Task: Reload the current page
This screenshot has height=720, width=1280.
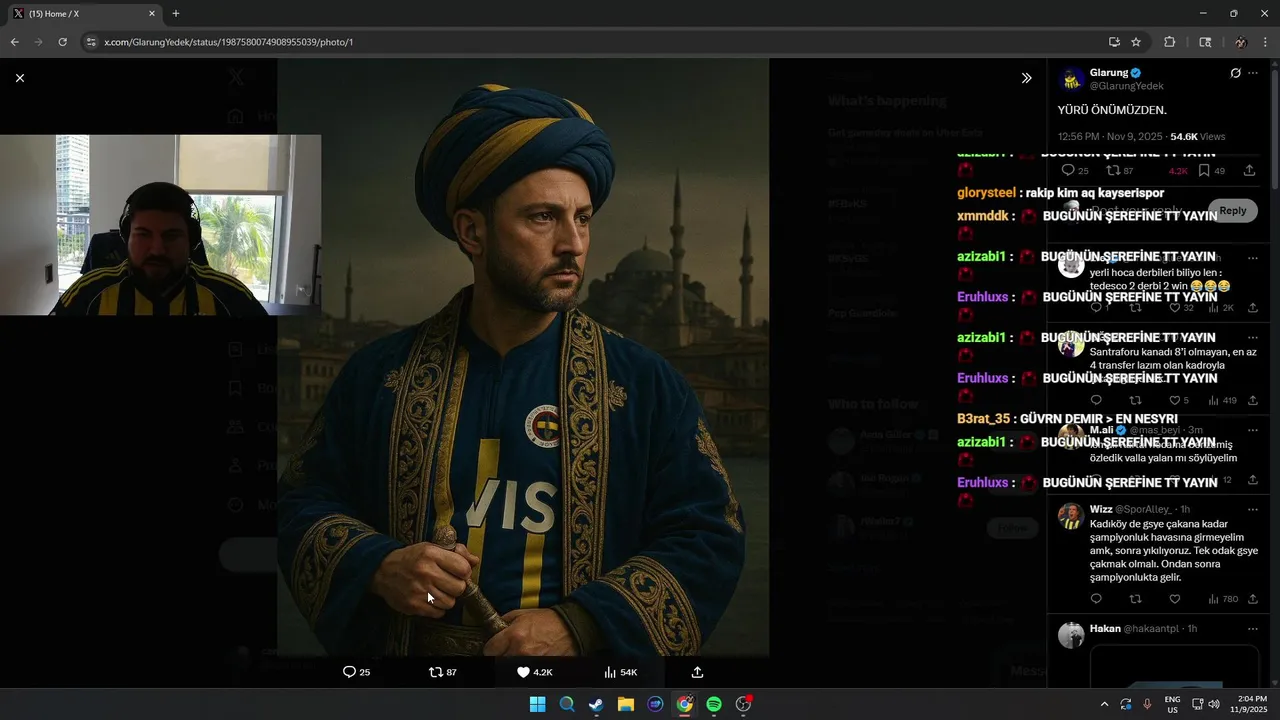Action: point(62,42)
